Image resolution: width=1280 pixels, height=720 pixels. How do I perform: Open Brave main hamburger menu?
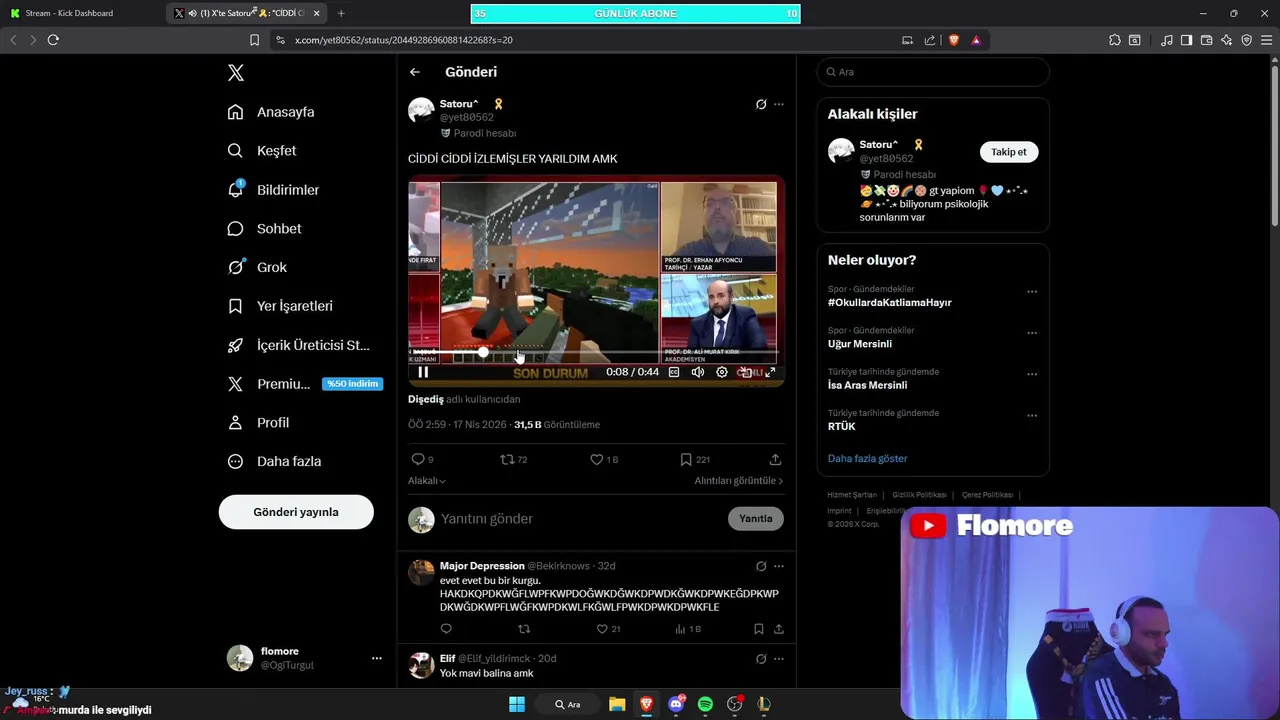pos(1266,40)
